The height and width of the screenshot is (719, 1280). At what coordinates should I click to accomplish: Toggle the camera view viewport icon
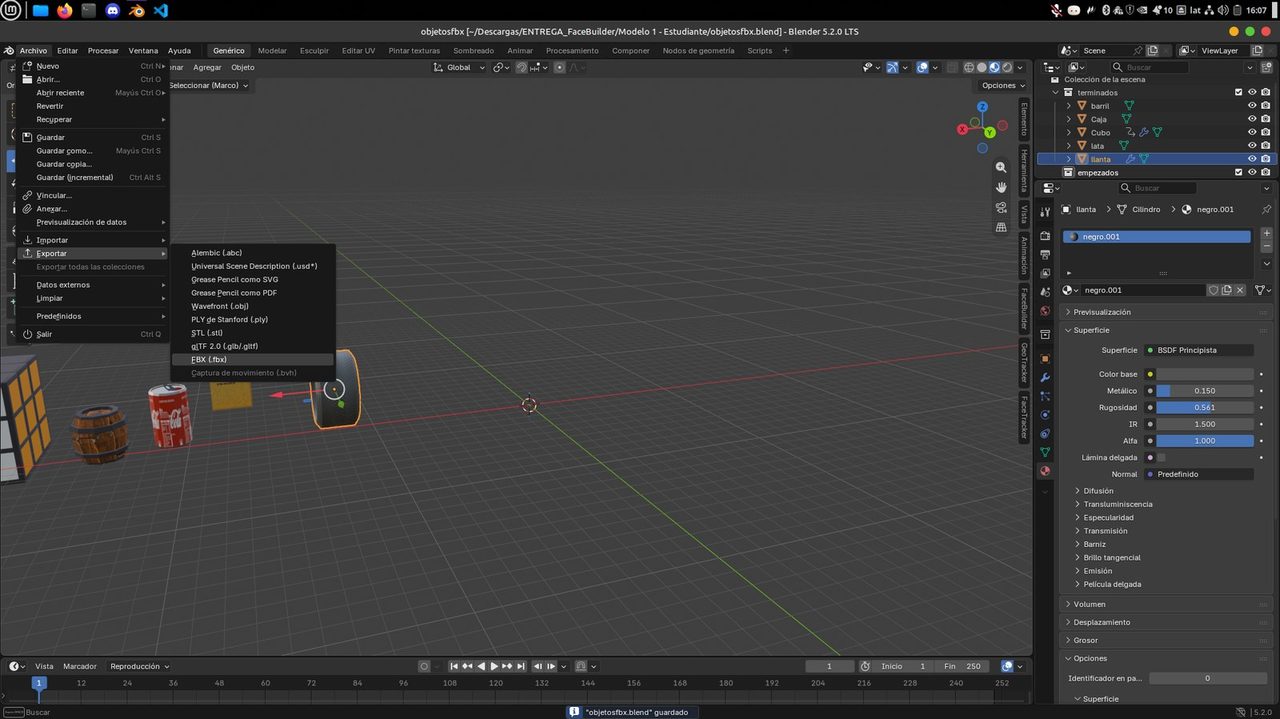(x=1001, y=207)
